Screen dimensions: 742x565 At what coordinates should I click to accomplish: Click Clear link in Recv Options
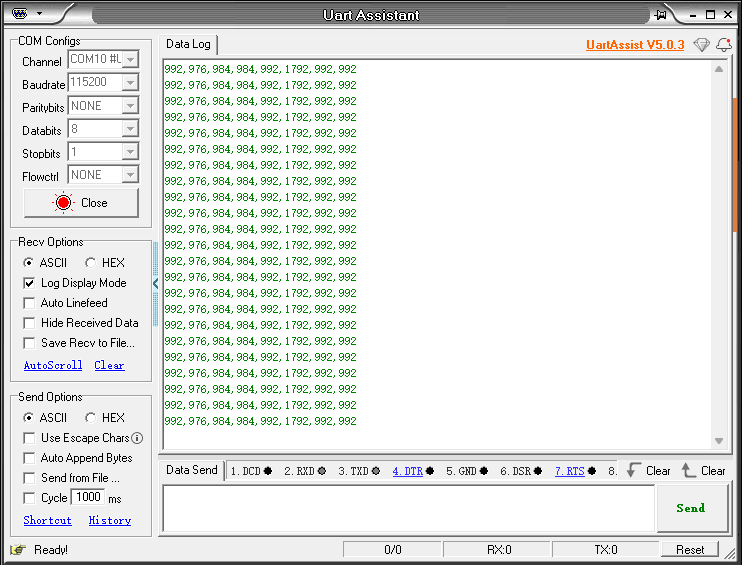[109, 365]
